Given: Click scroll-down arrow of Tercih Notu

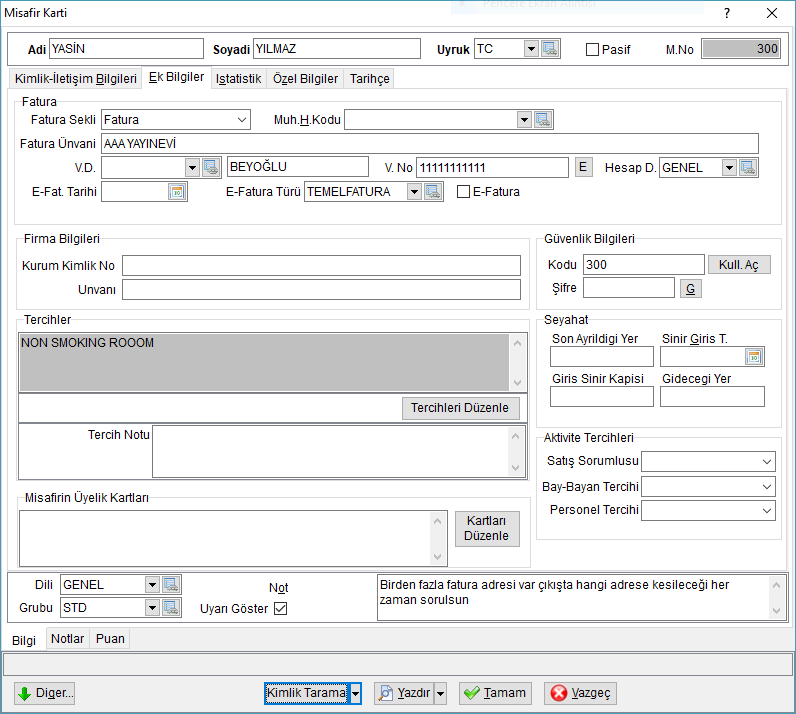Looking at the screenshot, I should (x=515, y=467).
